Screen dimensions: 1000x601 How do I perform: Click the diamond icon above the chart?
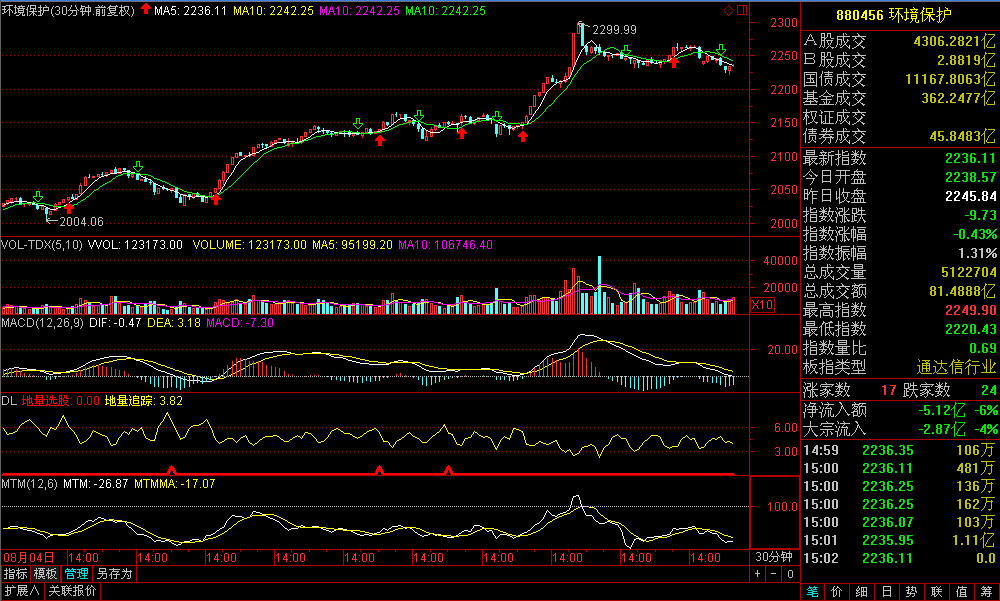pos(728,10)
